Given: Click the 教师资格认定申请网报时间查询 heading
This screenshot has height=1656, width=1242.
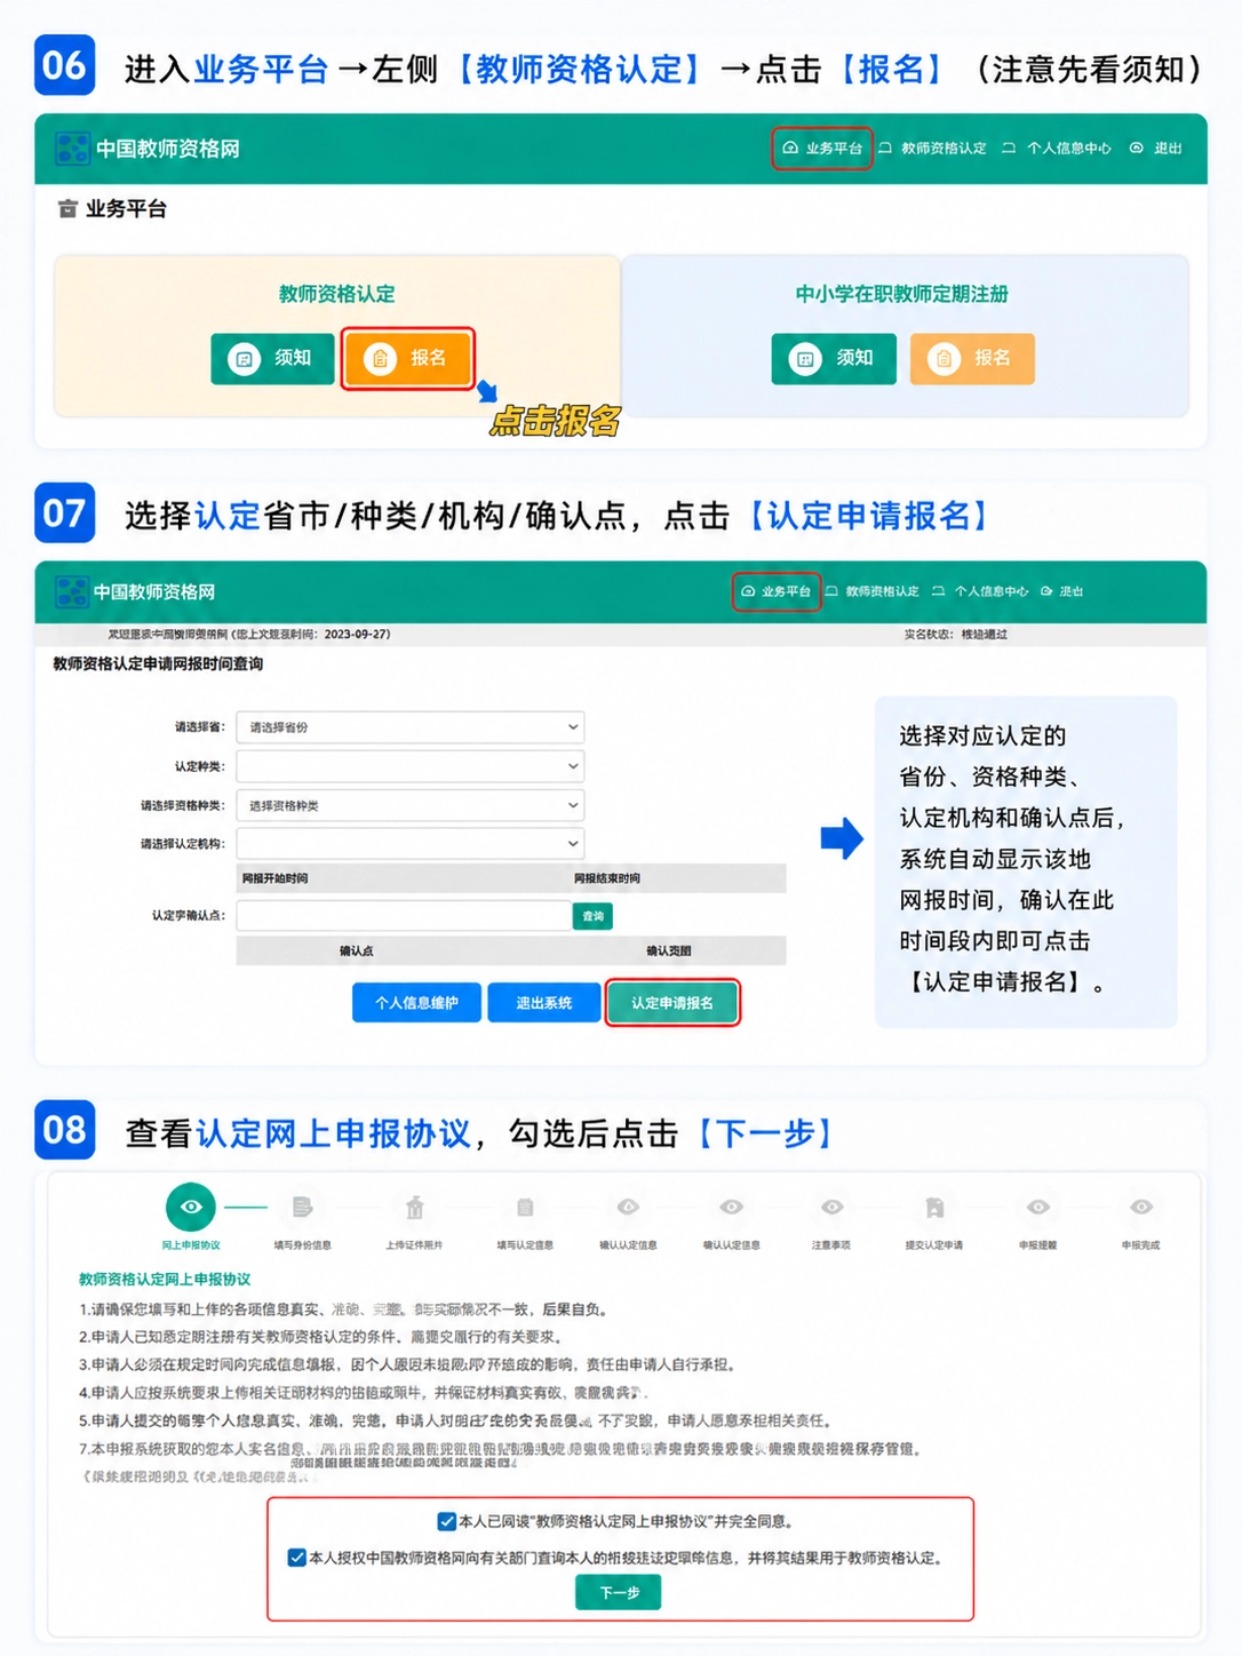Looking at the screenshot, I should [158, 664].
